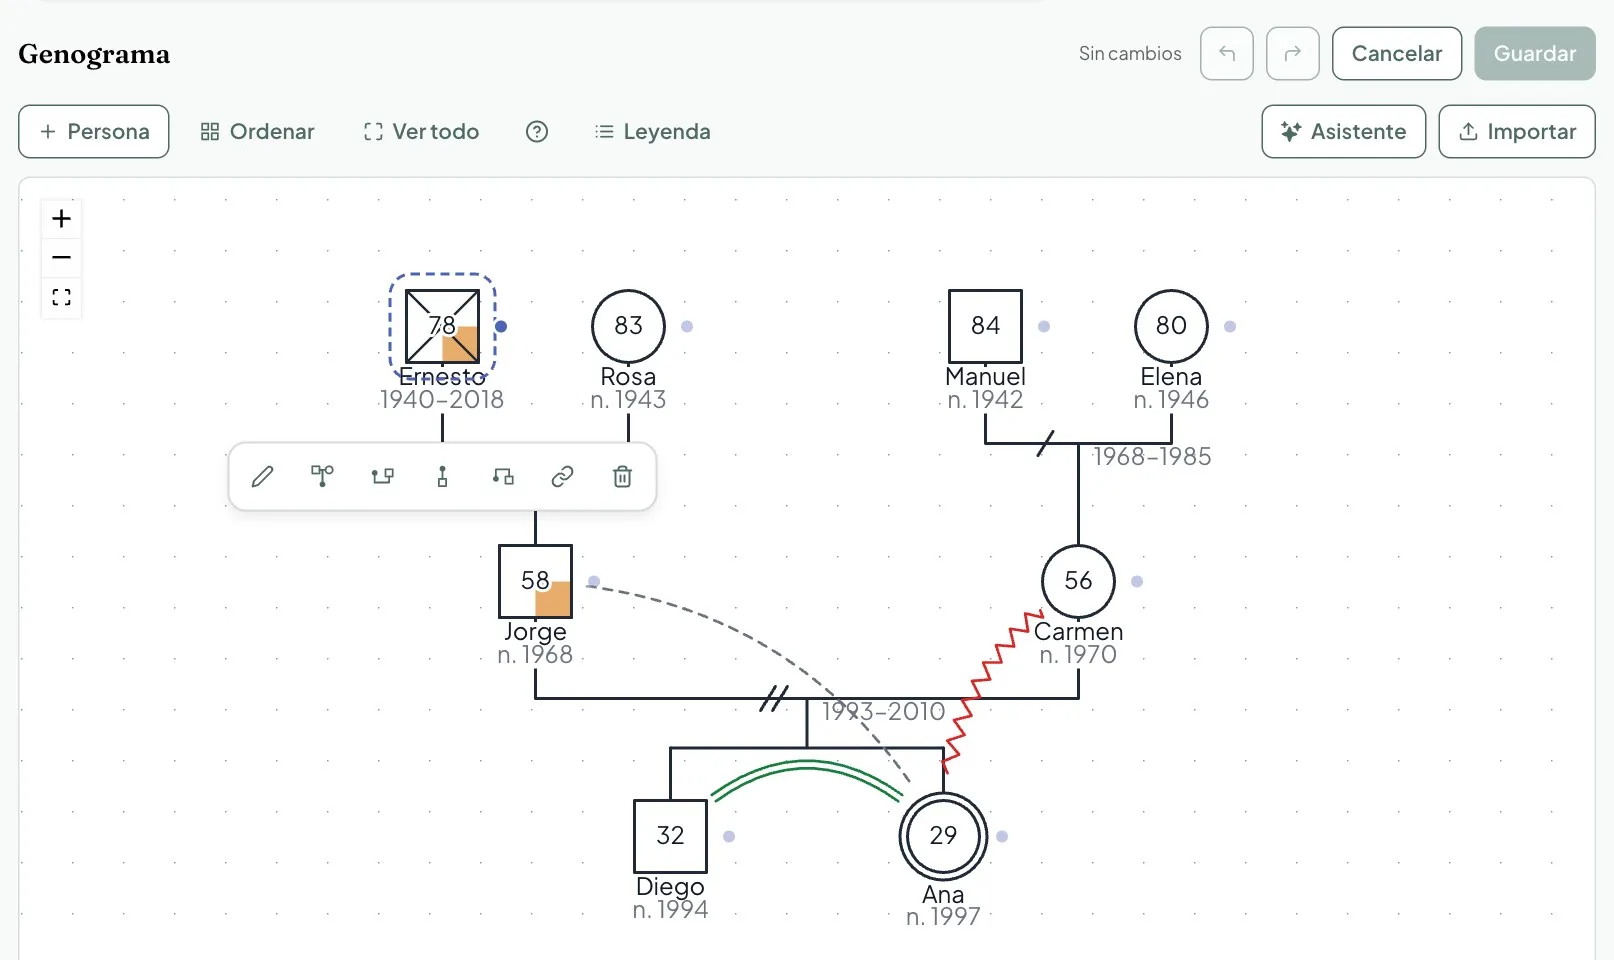Click the Guardar save button
This screenshot has height=960, width=1614.
click(x=1535, y=54)
